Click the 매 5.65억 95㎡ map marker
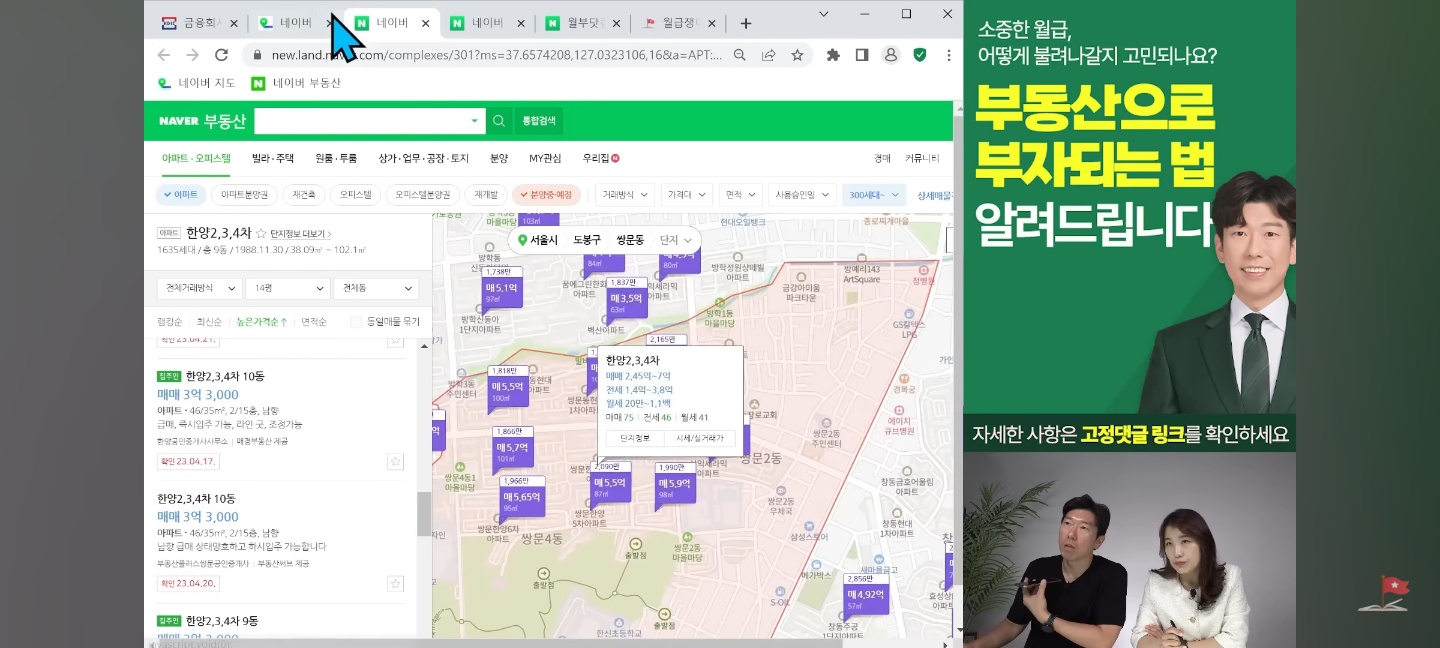This screenshot has height=648, width=1440. point(522,498)
